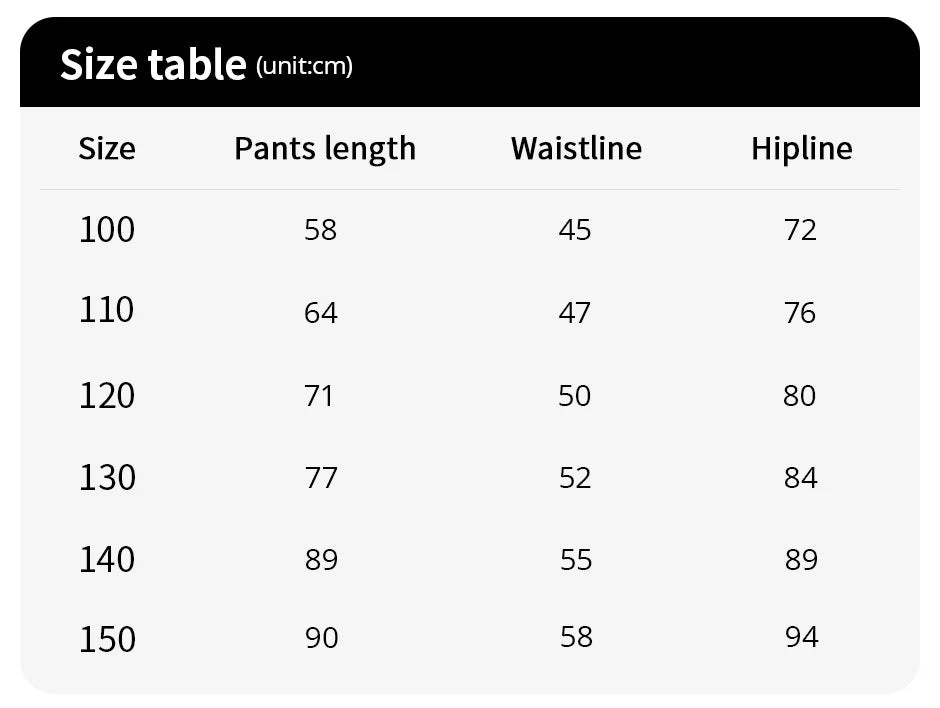The height and width of the screenshot is (708, 940).
Task: Click pants length value 71
Action: (x=319, y=396)
